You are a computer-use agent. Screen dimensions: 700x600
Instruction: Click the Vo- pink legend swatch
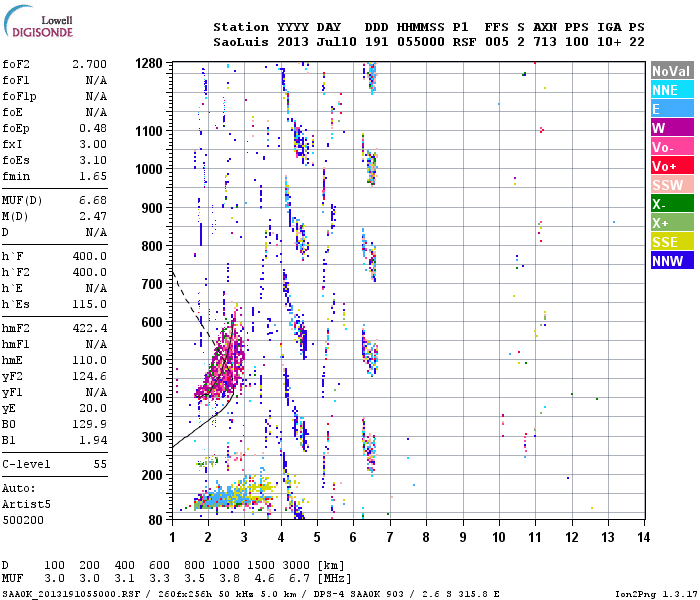(x=672, y=147)
